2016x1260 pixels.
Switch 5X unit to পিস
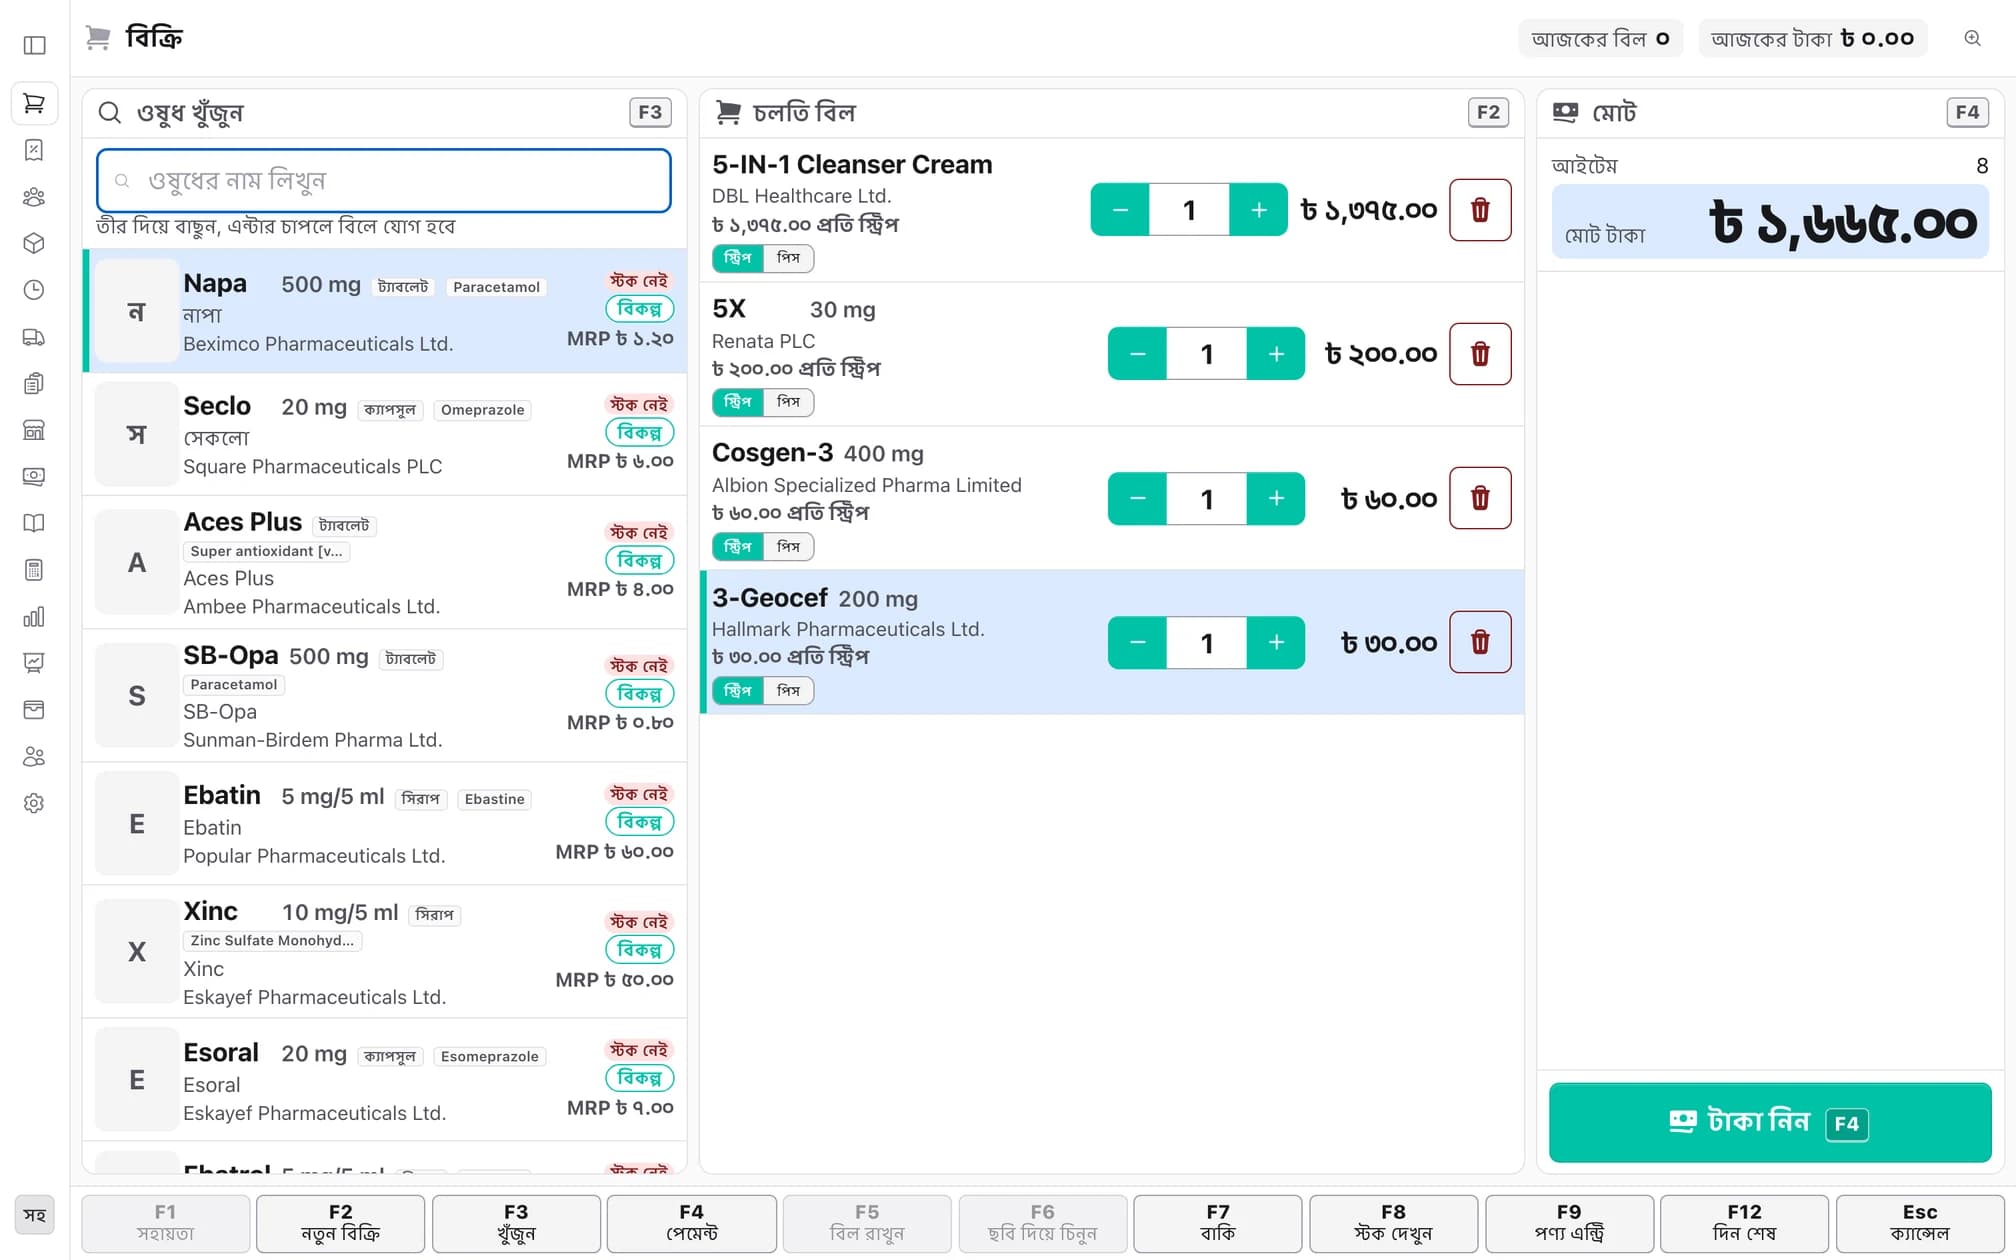[x=789, y=402]
